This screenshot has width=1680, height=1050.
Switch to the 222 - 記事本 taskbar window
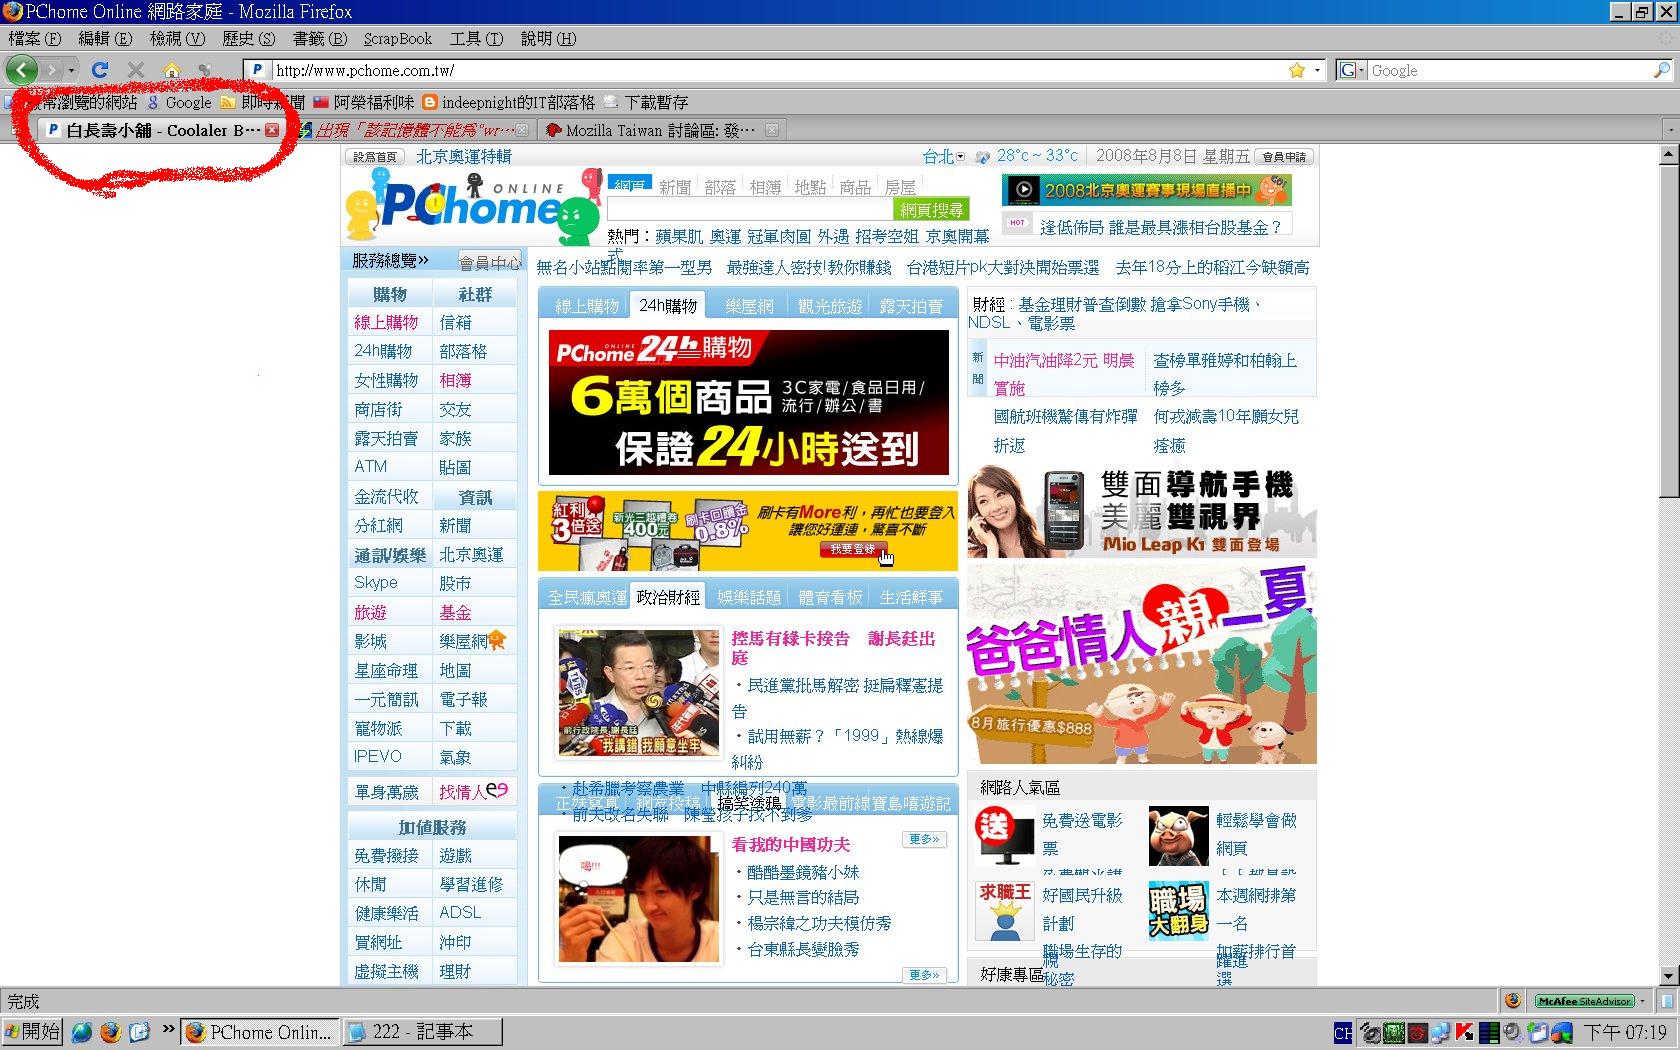pyautogui.click(x=421, y=1031)
